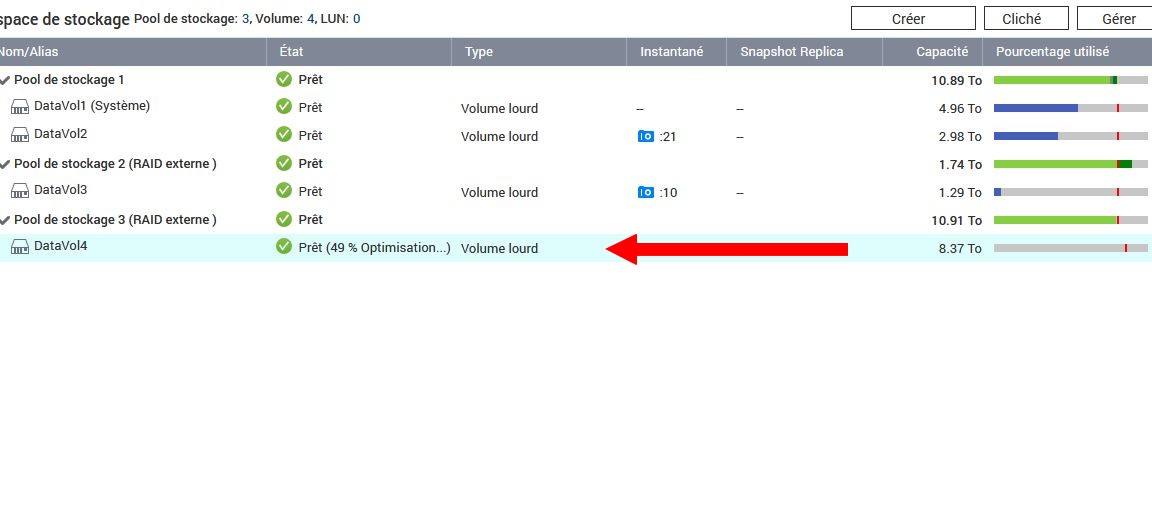
Task: Click the DataVol2 snapshot camera icon
Action: point(645,136)
